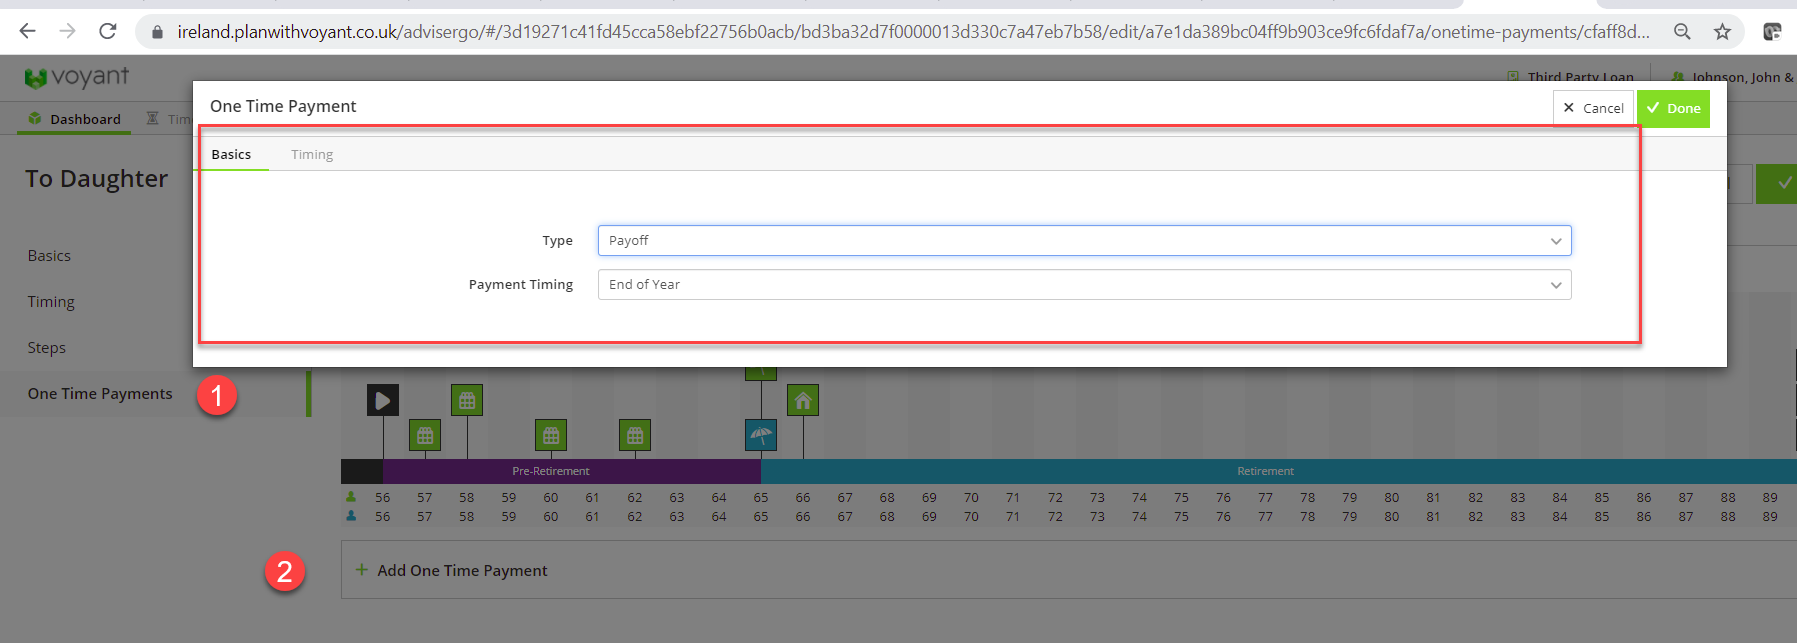Open the Dashboard tab
Viewport: 1797px width, 643px height.
pyautogui.click(x=75, y=119)
